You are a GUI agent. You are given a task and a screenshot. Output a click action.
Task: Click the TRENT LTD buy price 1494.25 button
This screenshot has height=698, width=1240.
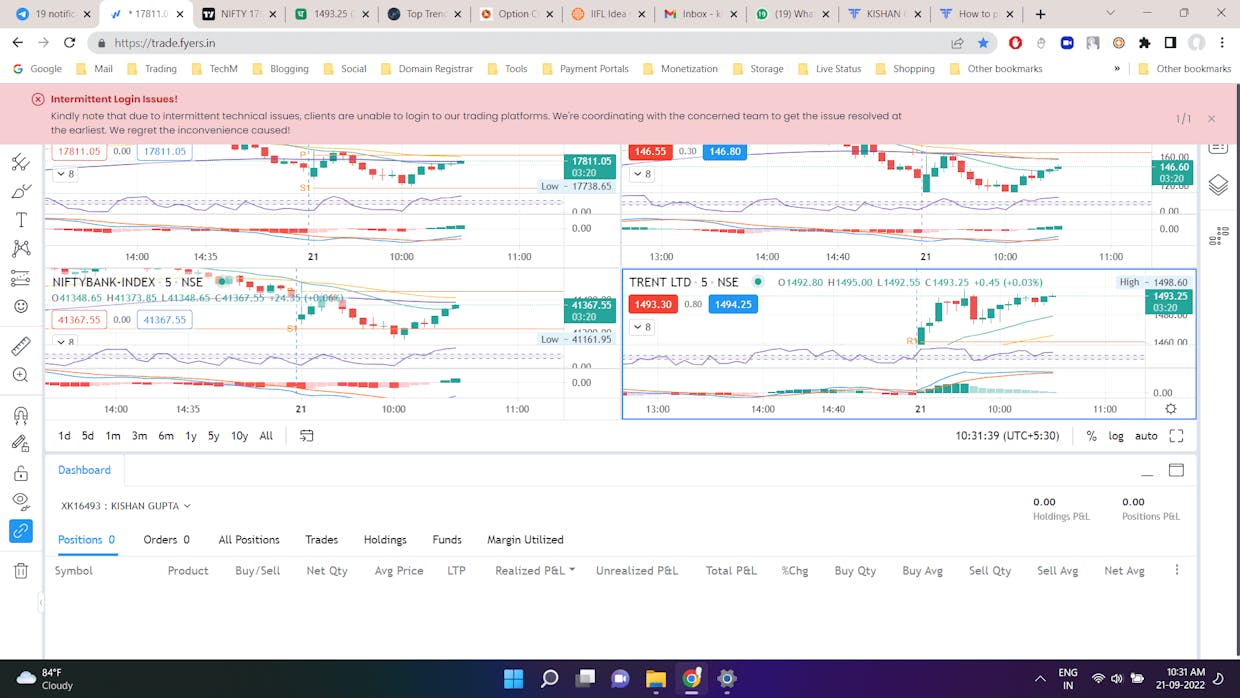733,304
